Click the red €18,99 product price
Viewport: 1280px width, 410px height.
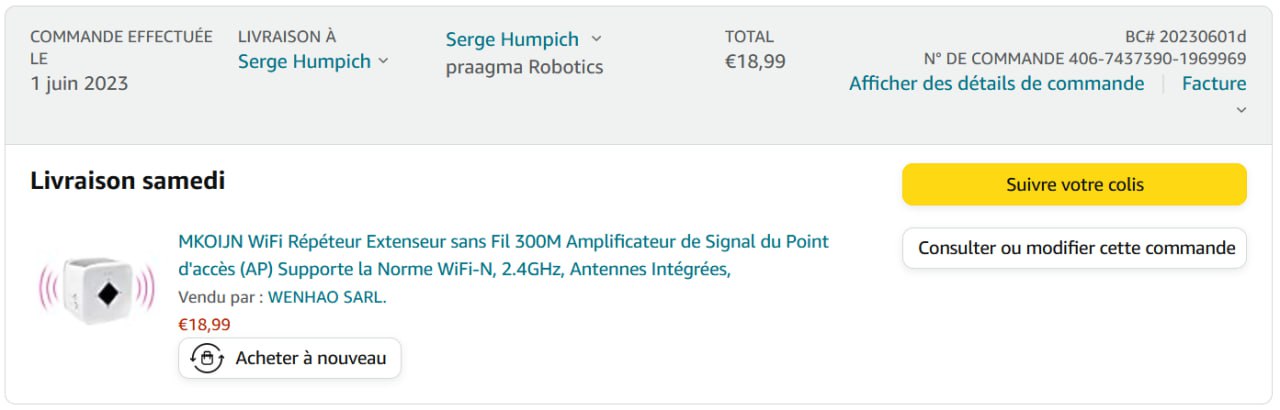[x=204, y=324]
